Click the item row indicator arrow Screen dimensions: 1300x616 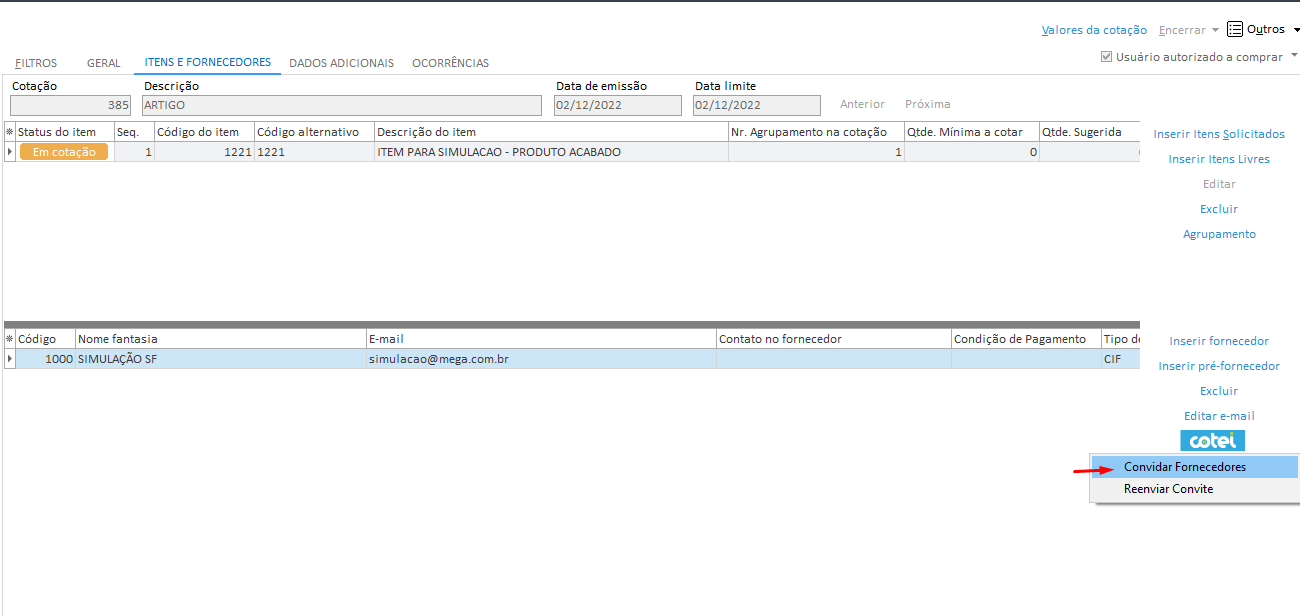(10, 152)
